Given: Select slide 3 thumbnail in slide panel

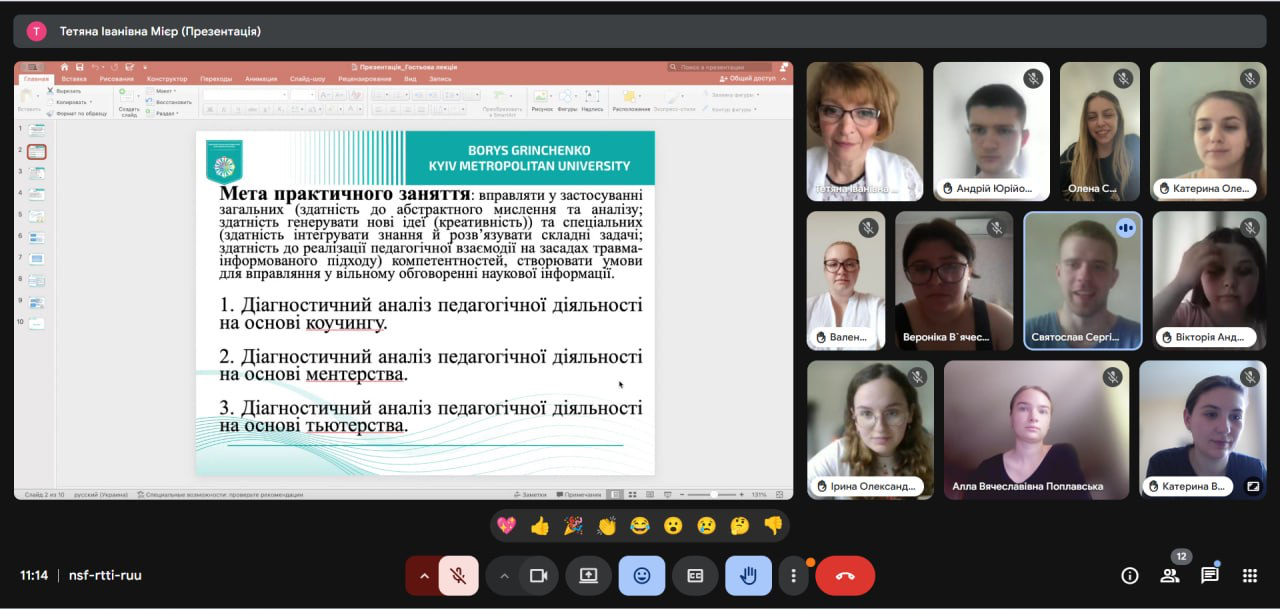Looking at the screenshot, I should [37, 173].
